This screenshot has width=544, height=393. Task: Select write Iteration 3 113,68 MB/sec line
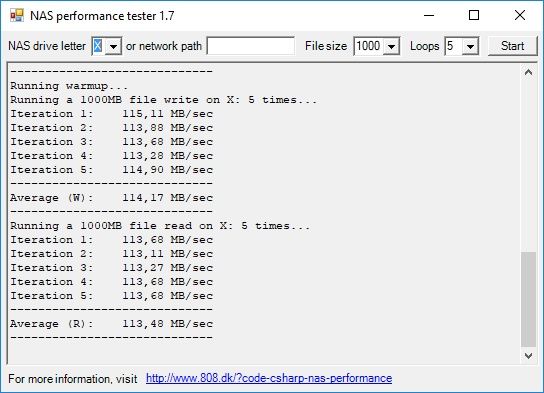(111, 142)
